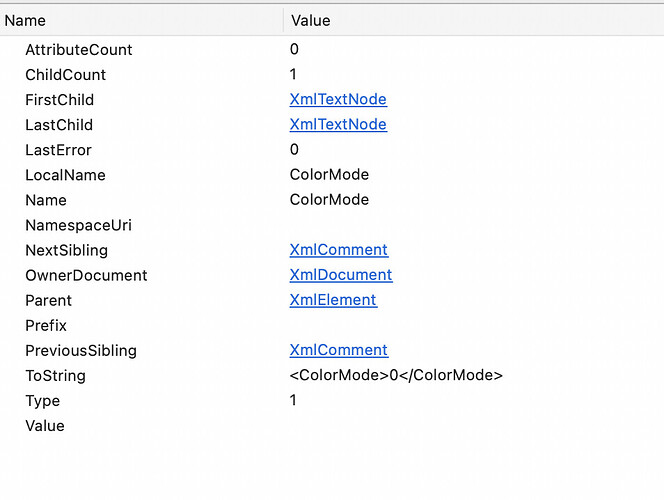Open the LastChild XmlTextNode link

338,124
